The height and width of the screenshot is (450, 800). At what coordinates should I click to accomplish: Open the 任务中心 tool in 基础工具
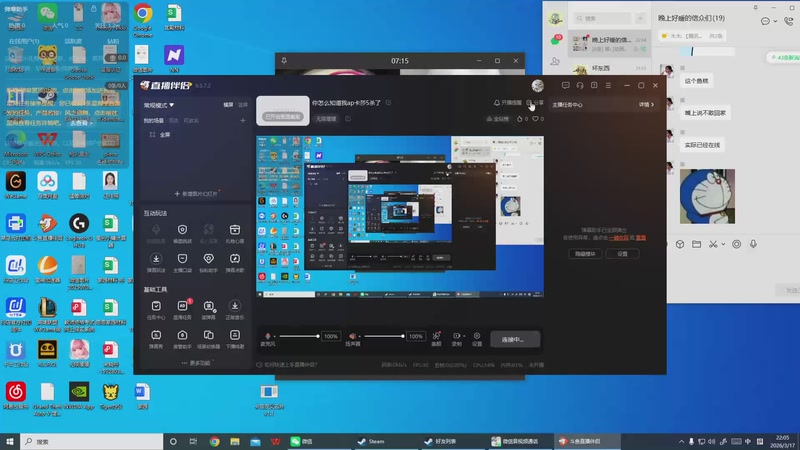[156, 306]
